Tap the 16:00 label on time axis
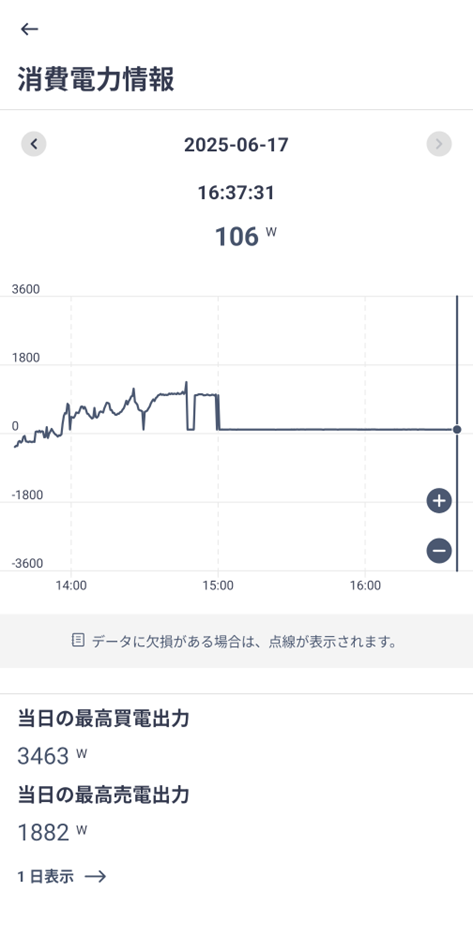473x928 pixels. 365,586
